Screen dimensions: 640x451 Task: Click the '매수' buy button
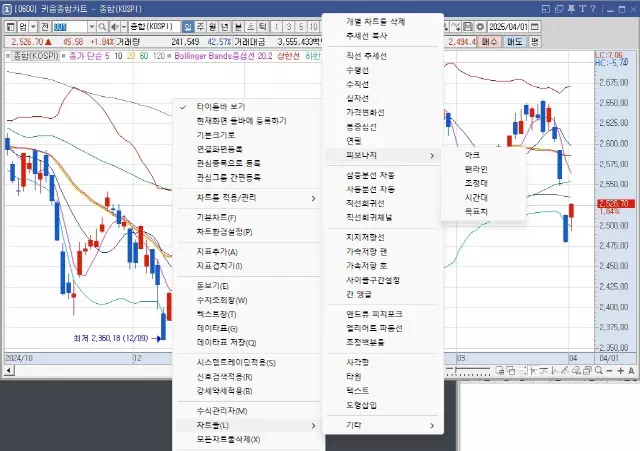tap(489, 42)
